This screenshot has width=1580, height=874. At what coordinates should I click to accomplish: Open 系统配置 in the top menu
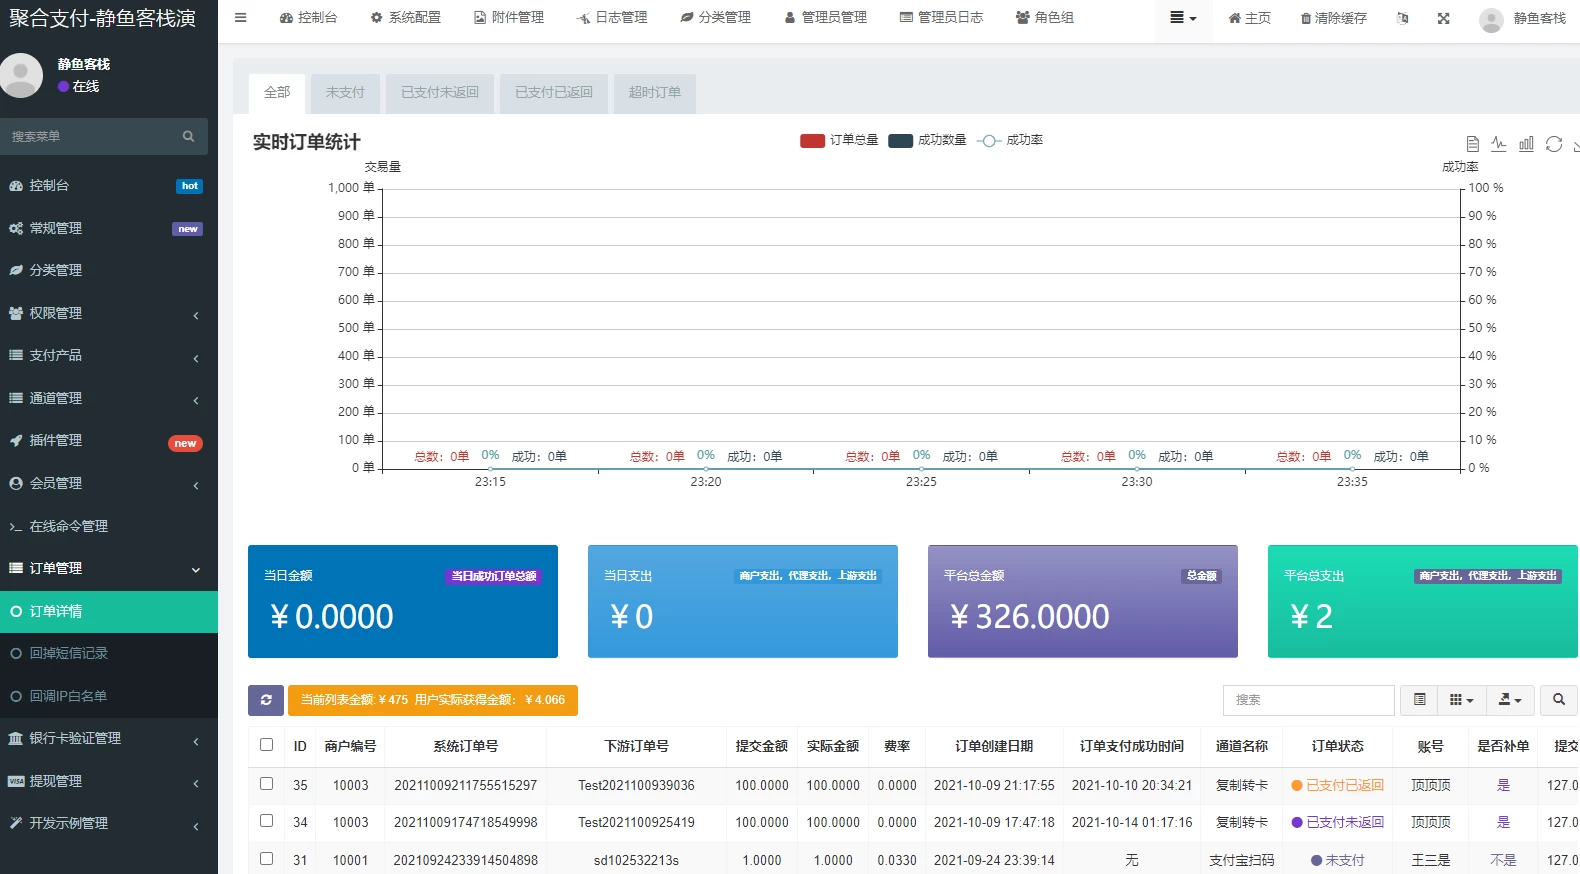tap(405, 18)
